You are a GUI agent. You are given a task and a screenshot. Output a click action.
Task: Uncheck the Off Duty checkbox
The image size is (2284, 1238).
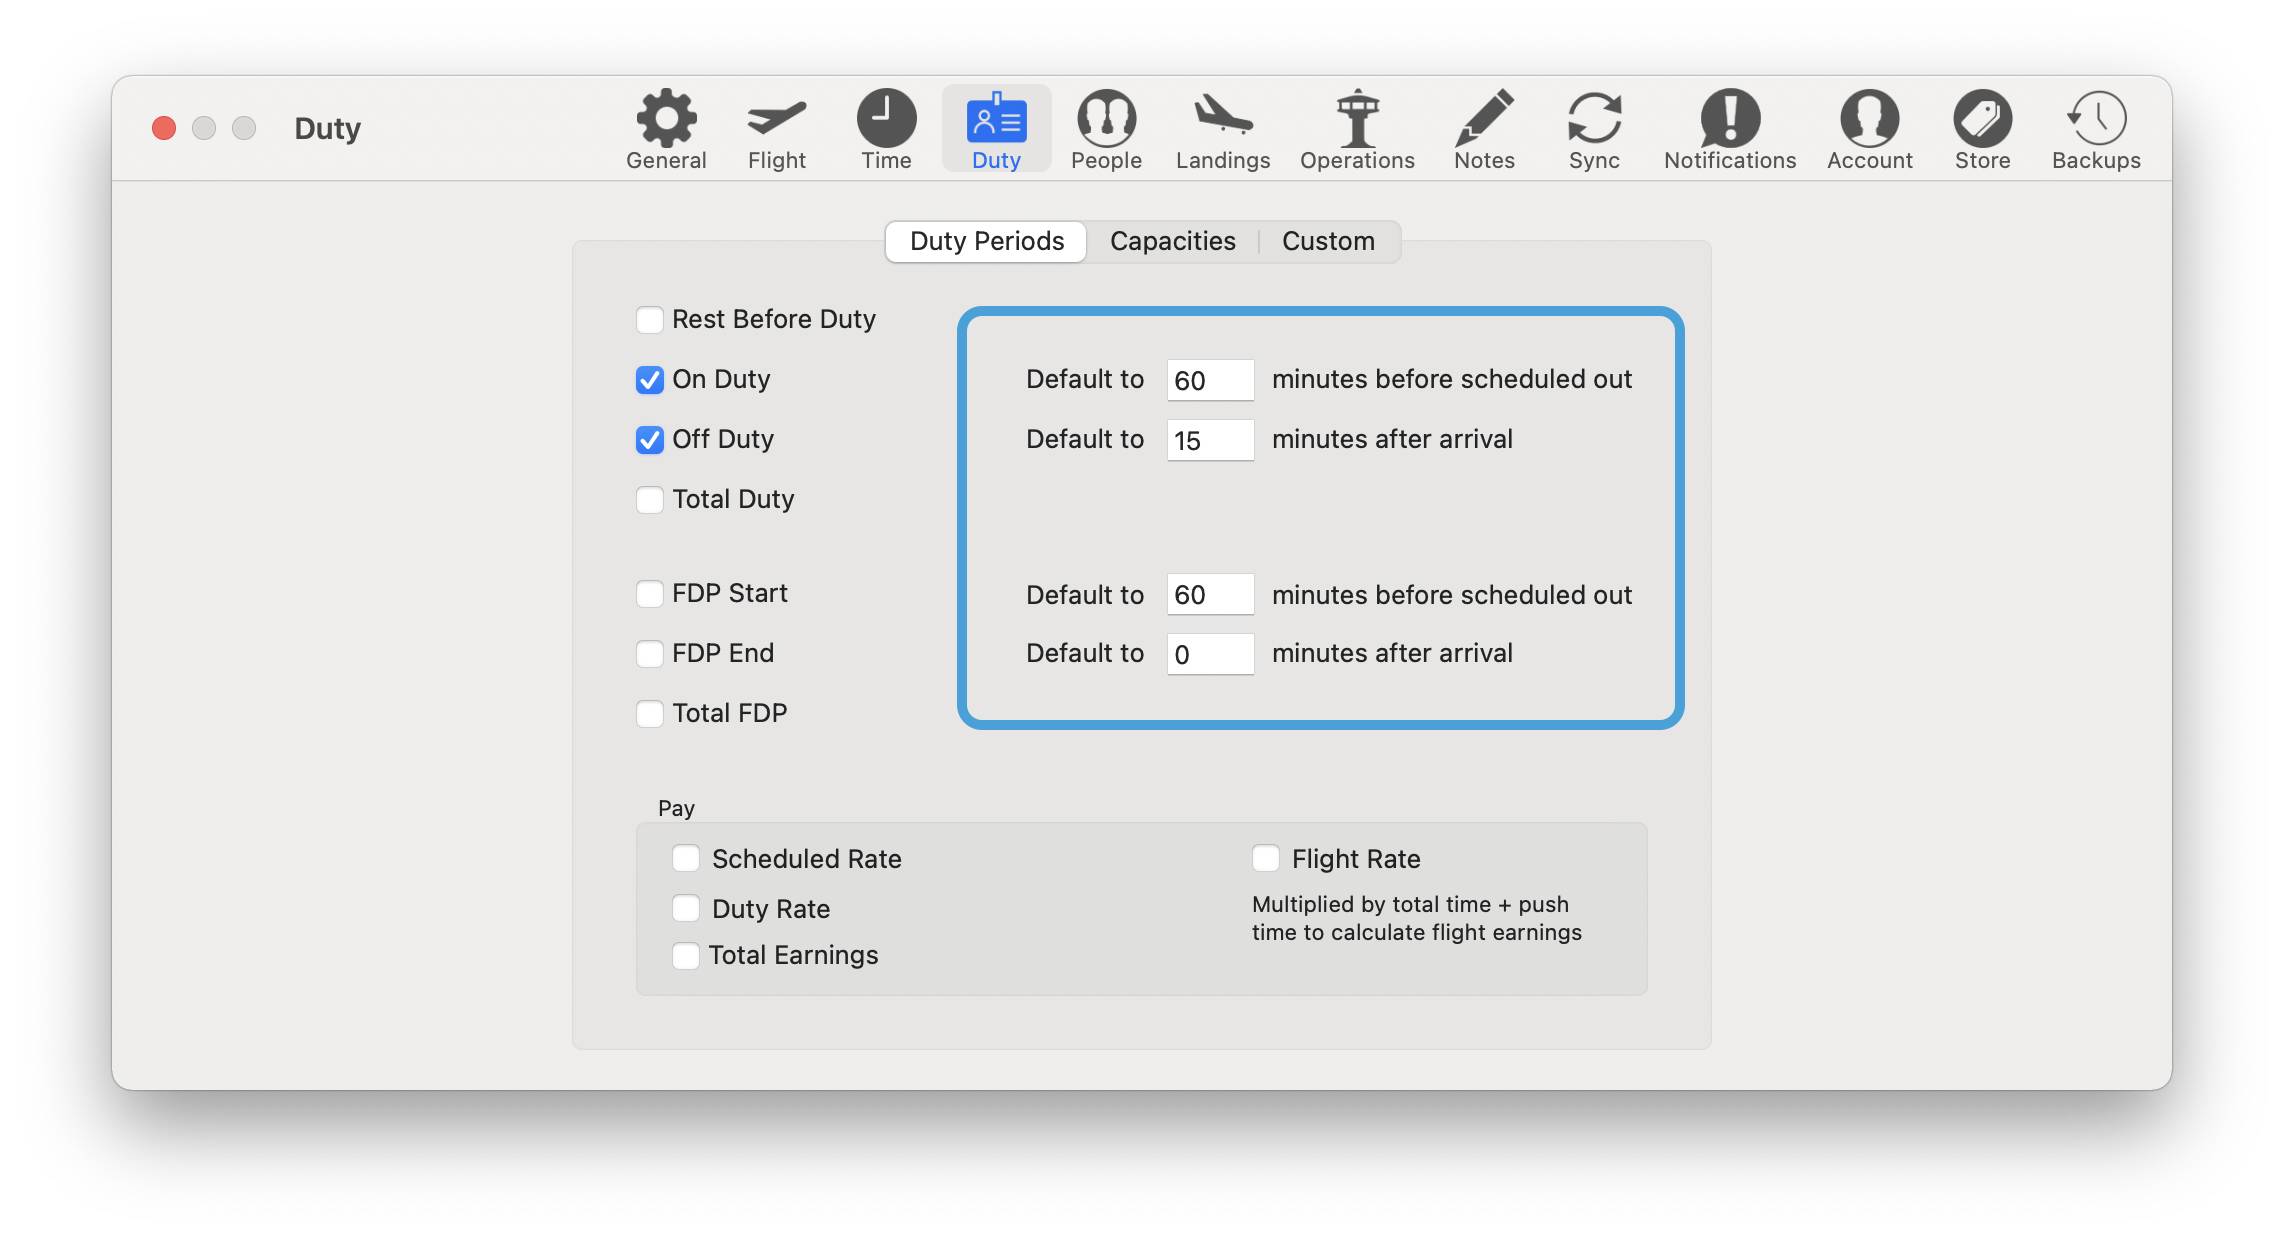click(x=650, y=440)
